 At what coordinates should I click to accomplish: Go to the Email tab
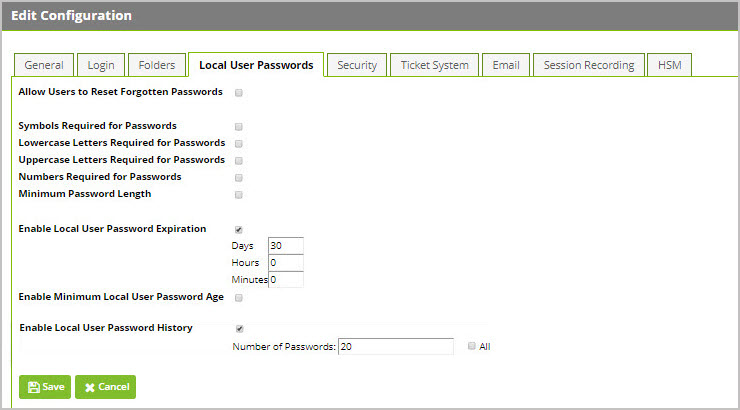click(x=506, y=65)
